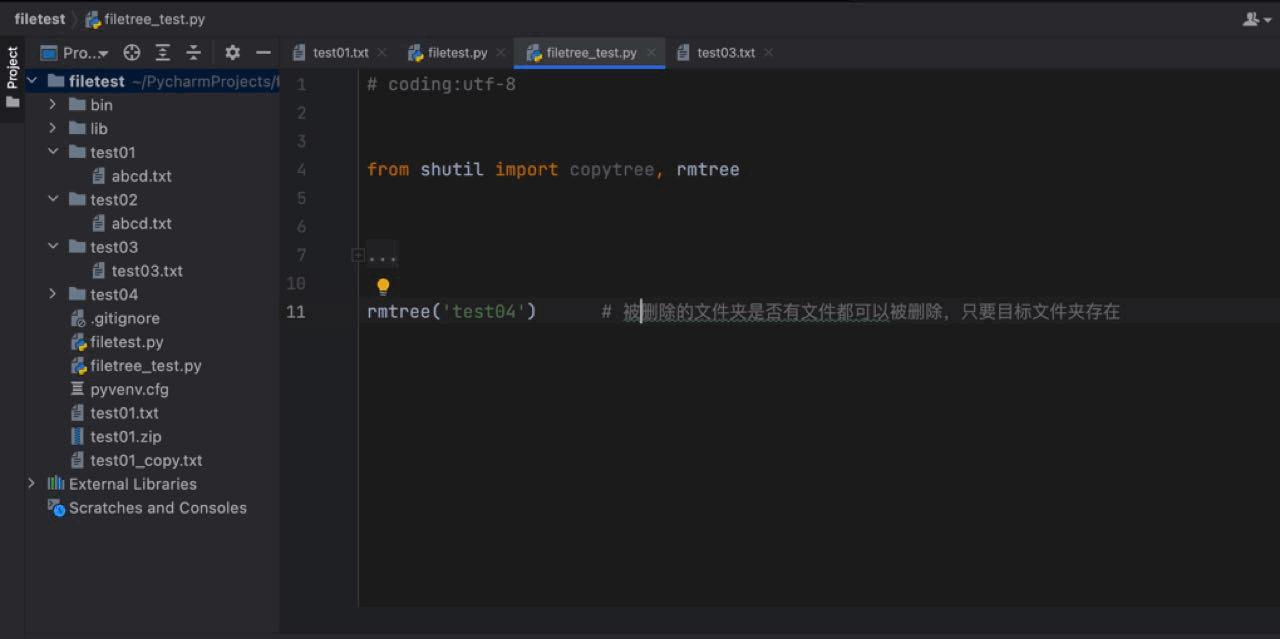Viewport: 1280px width, 639px height.
Task: Unfold the collapsed code region at line 7
Action: pos(357,256)
